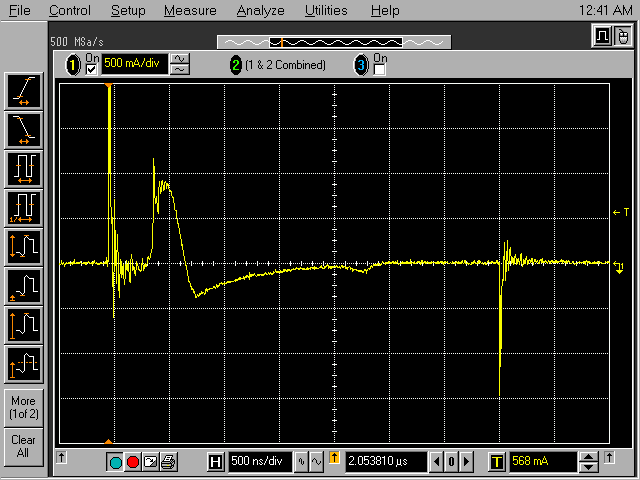This screenshot has width=640, height=480.
Task: Click the up arrow at bottom right corner
Action: (609, 457)
